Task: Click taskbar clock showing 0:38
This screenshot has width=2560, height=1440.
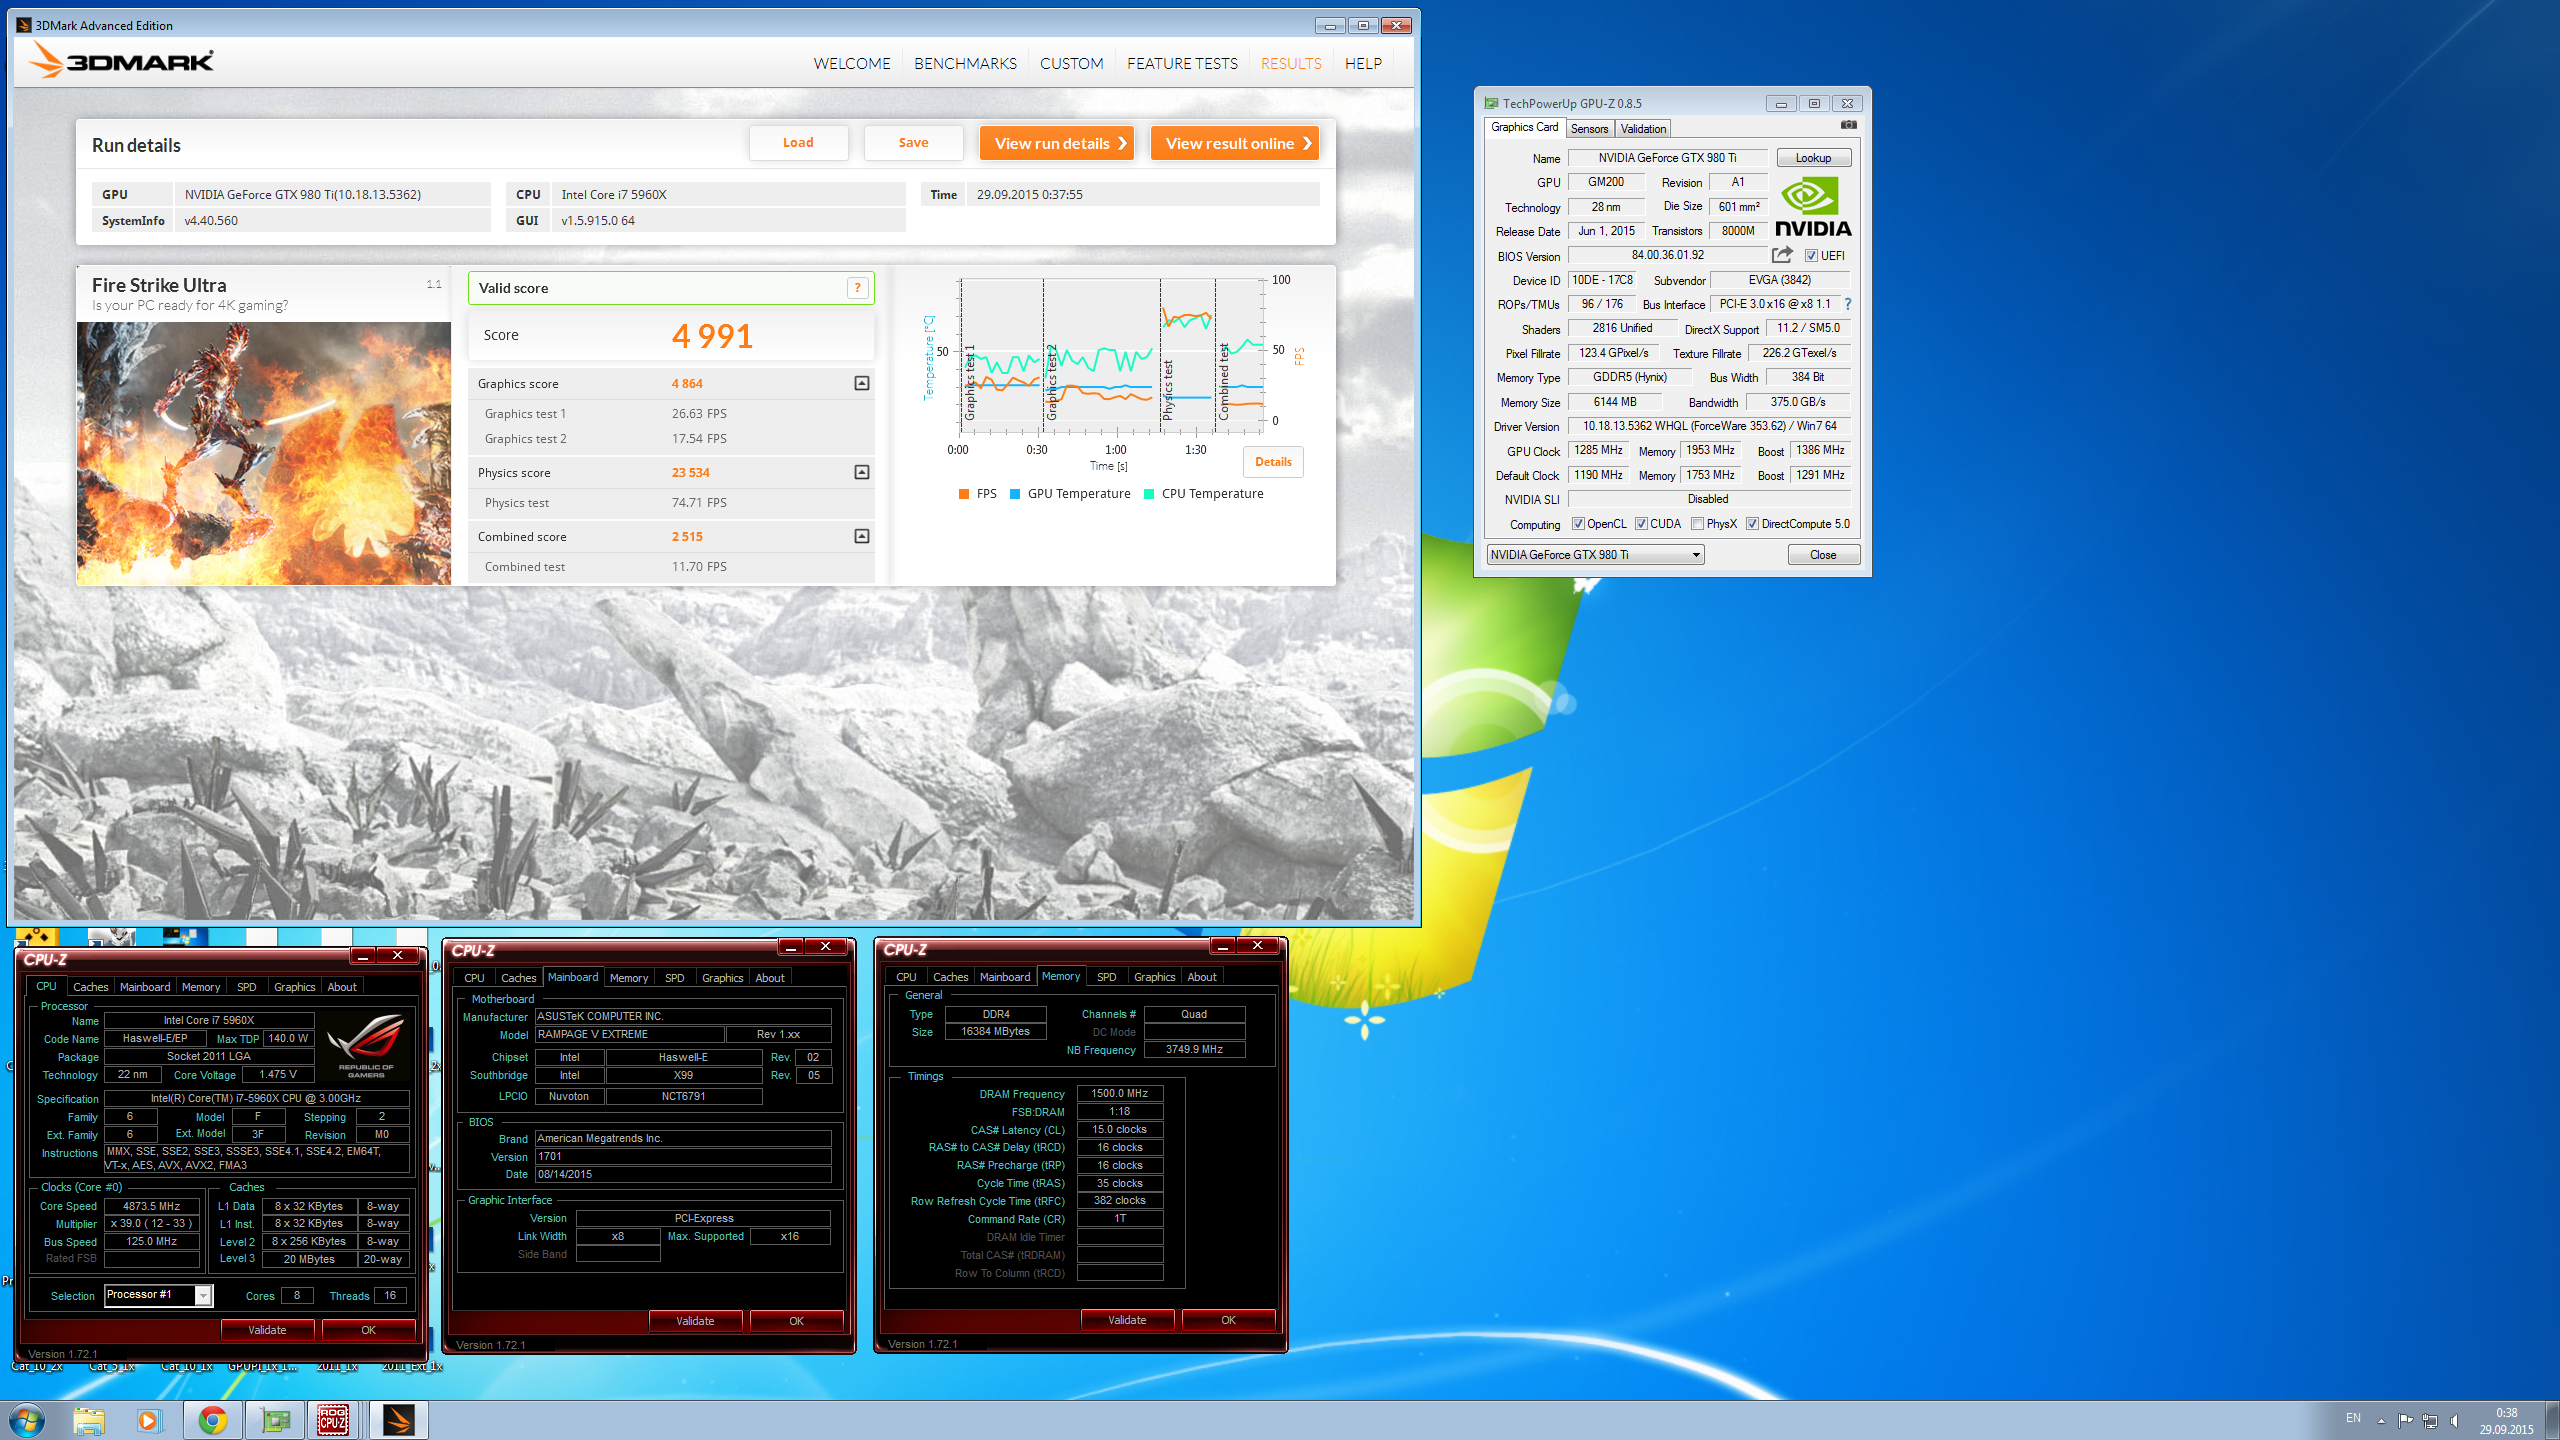Action: [x=2506, y=1421]
